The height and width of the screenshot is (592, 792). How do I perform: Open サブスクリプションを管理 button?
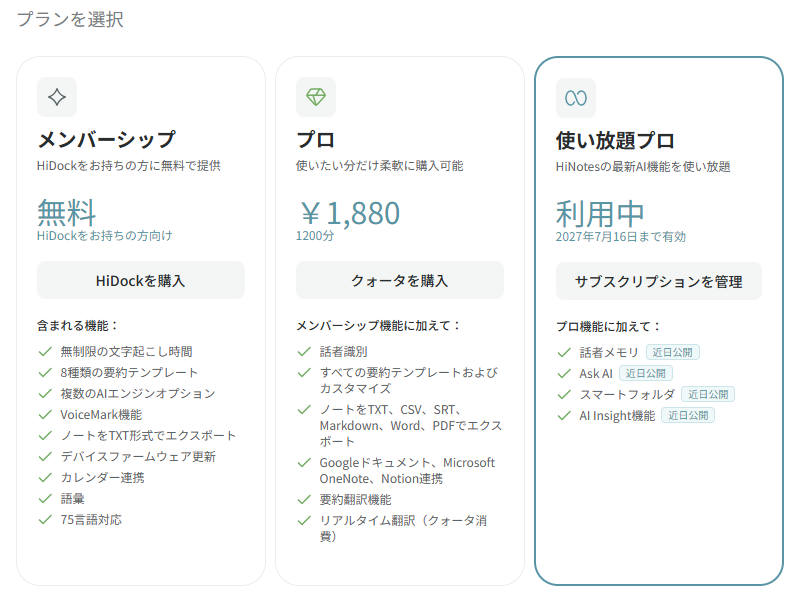click(659, 281)
